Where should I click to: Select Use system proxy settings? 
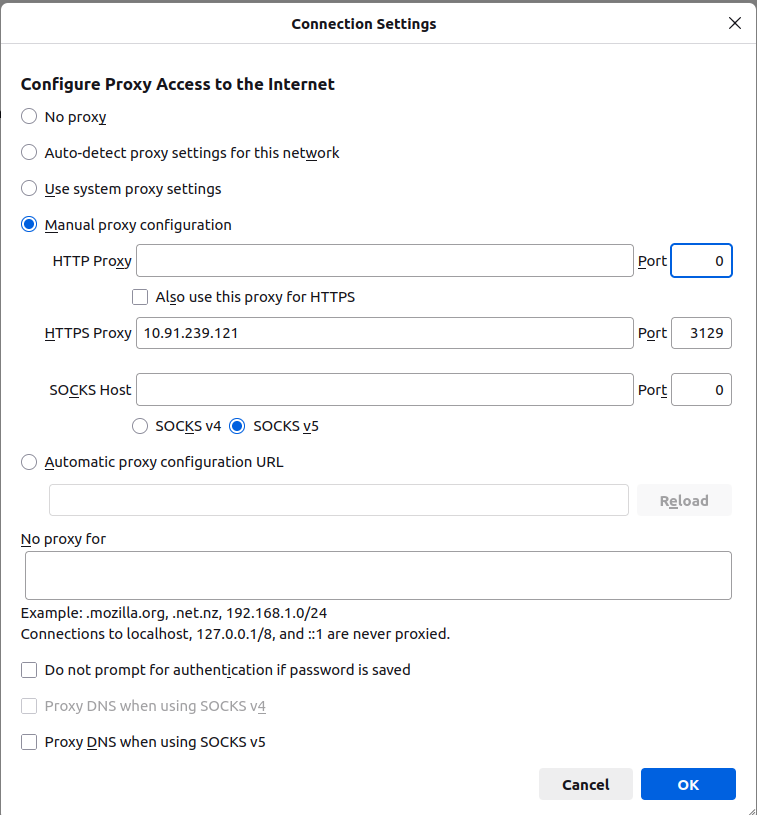(29, 189)
